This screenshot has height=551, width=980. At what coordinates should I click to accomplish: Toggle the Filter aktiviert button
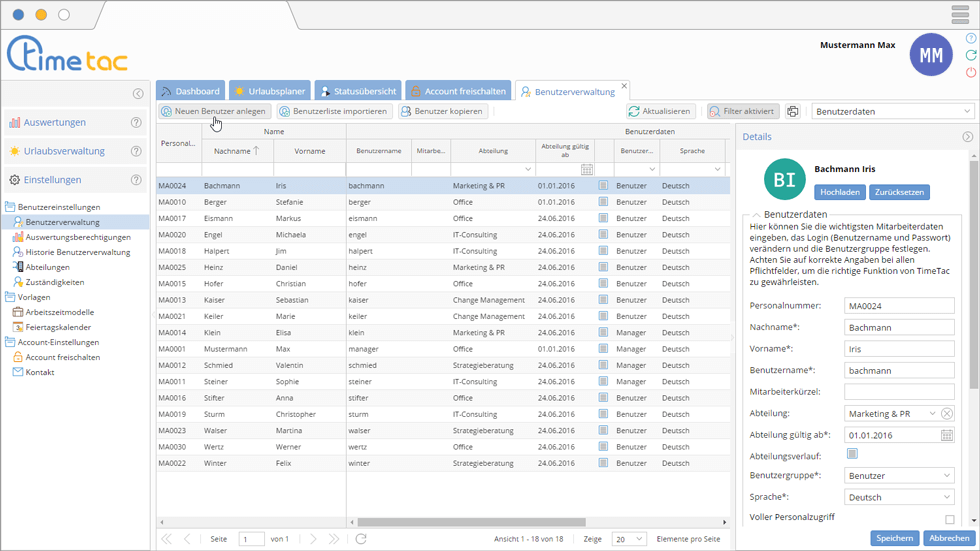(743, 112)
